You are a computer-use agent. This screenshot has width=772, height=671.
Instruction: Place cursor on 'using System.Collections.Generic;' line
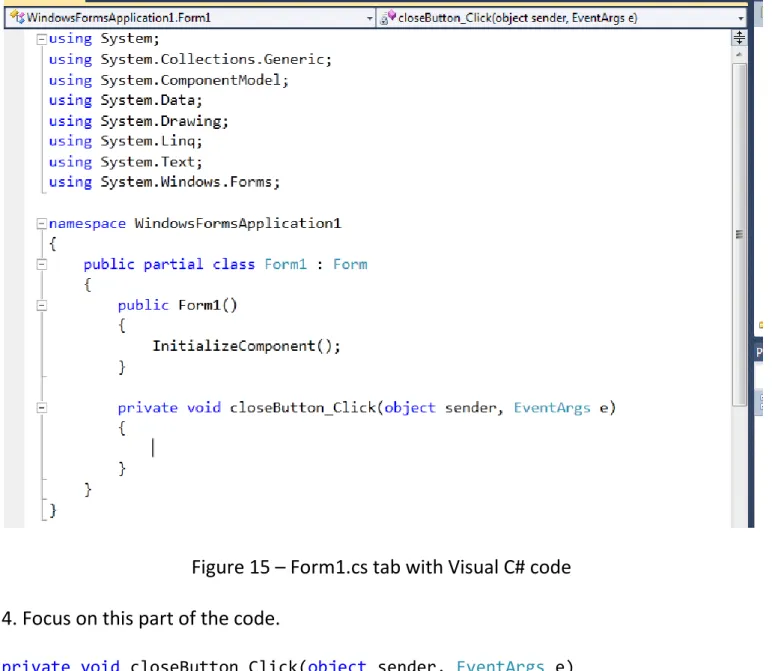191,60
